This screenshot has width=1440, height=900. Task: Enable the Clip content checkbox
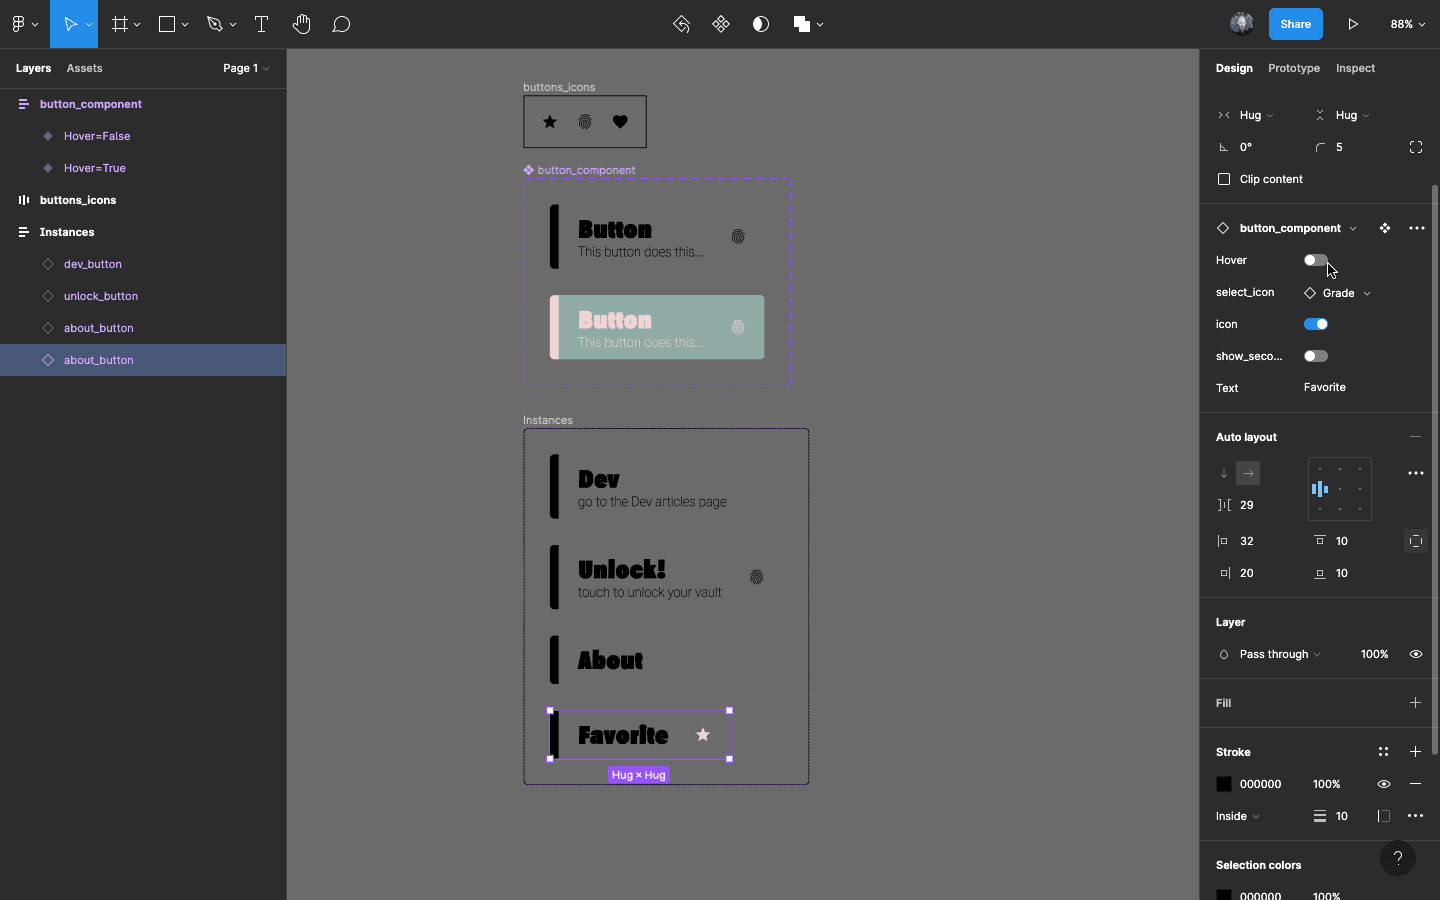click(x=1224, y=179)
